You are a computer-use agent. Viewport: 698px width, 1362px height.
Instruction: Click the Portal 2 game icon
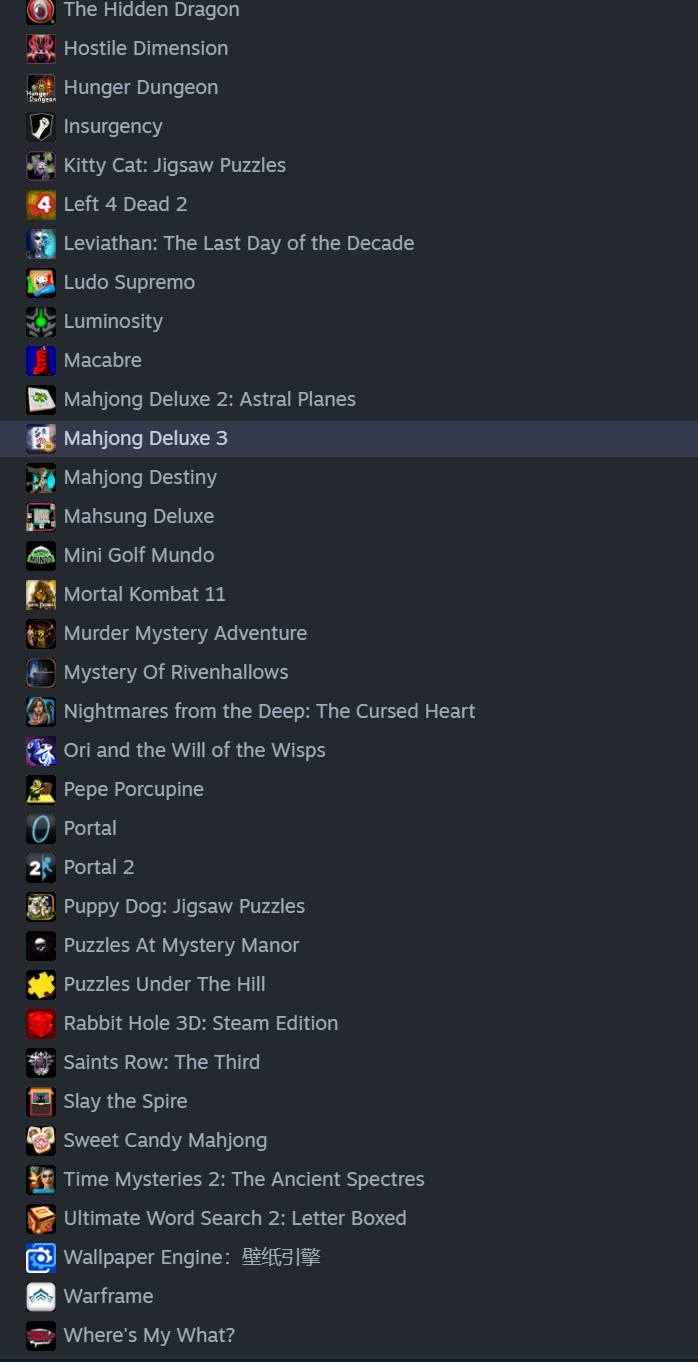(x=41, y=868)
